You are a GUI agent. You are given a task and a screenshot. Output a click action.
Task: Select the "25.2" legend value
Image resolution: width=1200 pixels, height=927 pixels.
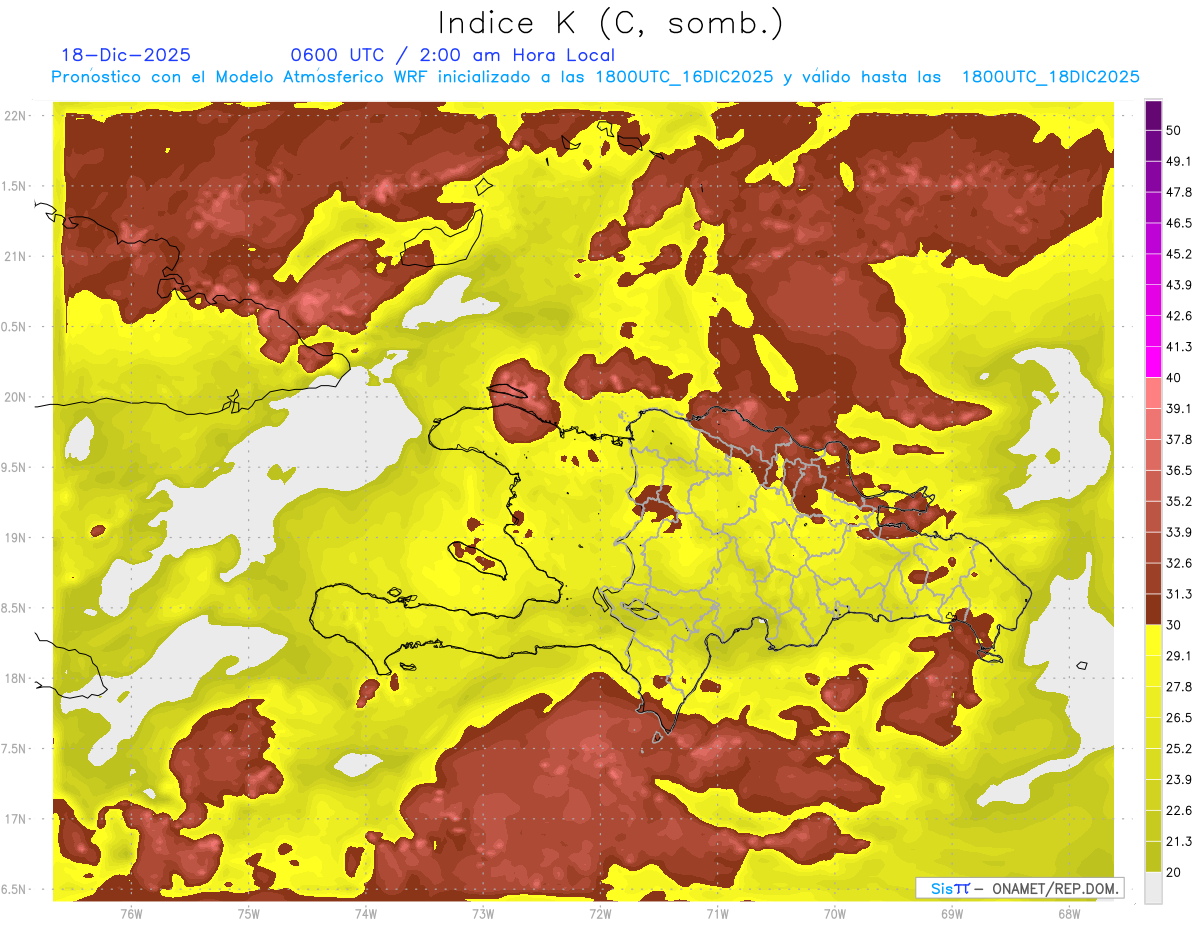pyautogui.click(x=1178, y=748)
